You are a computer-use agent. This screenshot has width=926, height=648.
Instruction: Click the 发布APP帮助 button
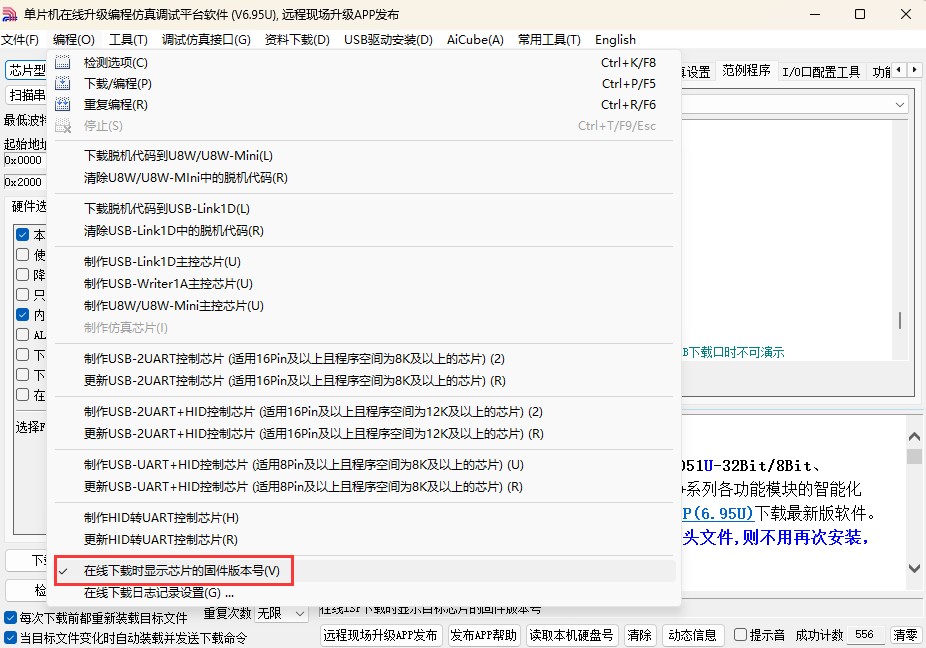(x=484, y=635)
